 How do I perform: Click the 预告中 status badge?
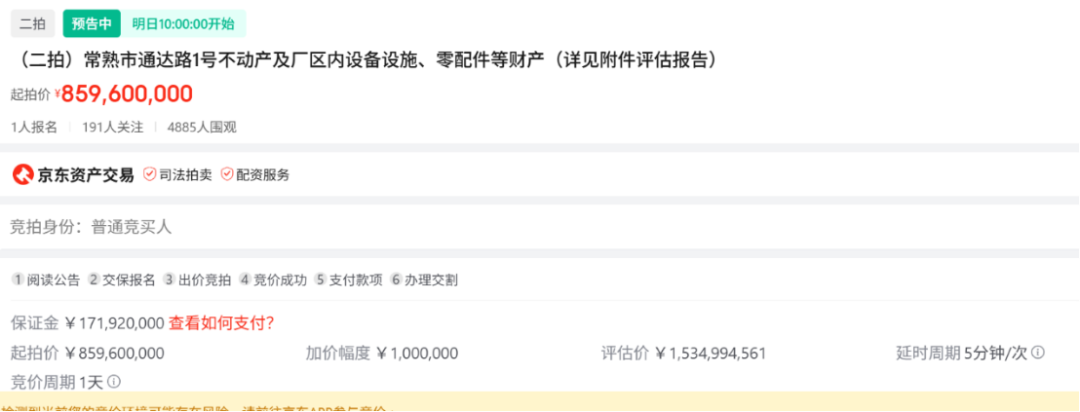pos(92,24)
